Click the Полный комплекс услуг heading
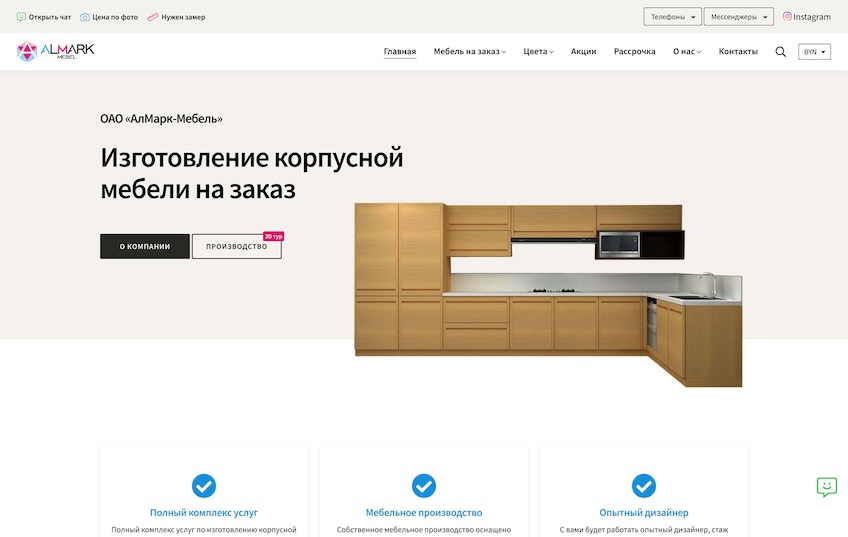The width and height of the screenshot is (848, 537). pos(204,513)
